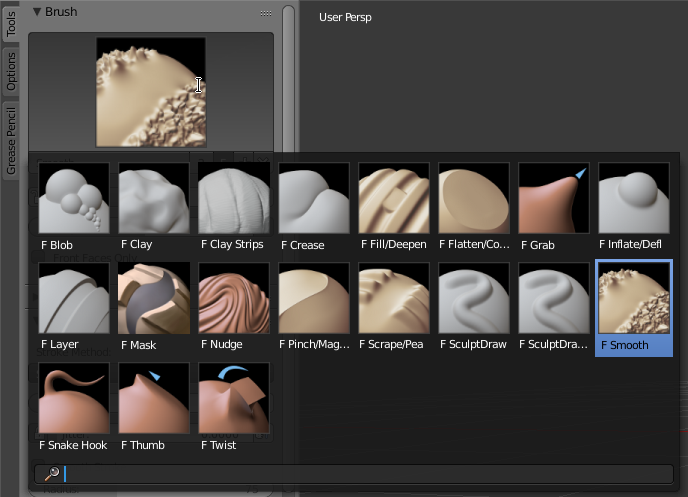The width and height of the screenshot is (688, 497).
Task: Open the Tools sidebar tab
Action: pos(11,25)
